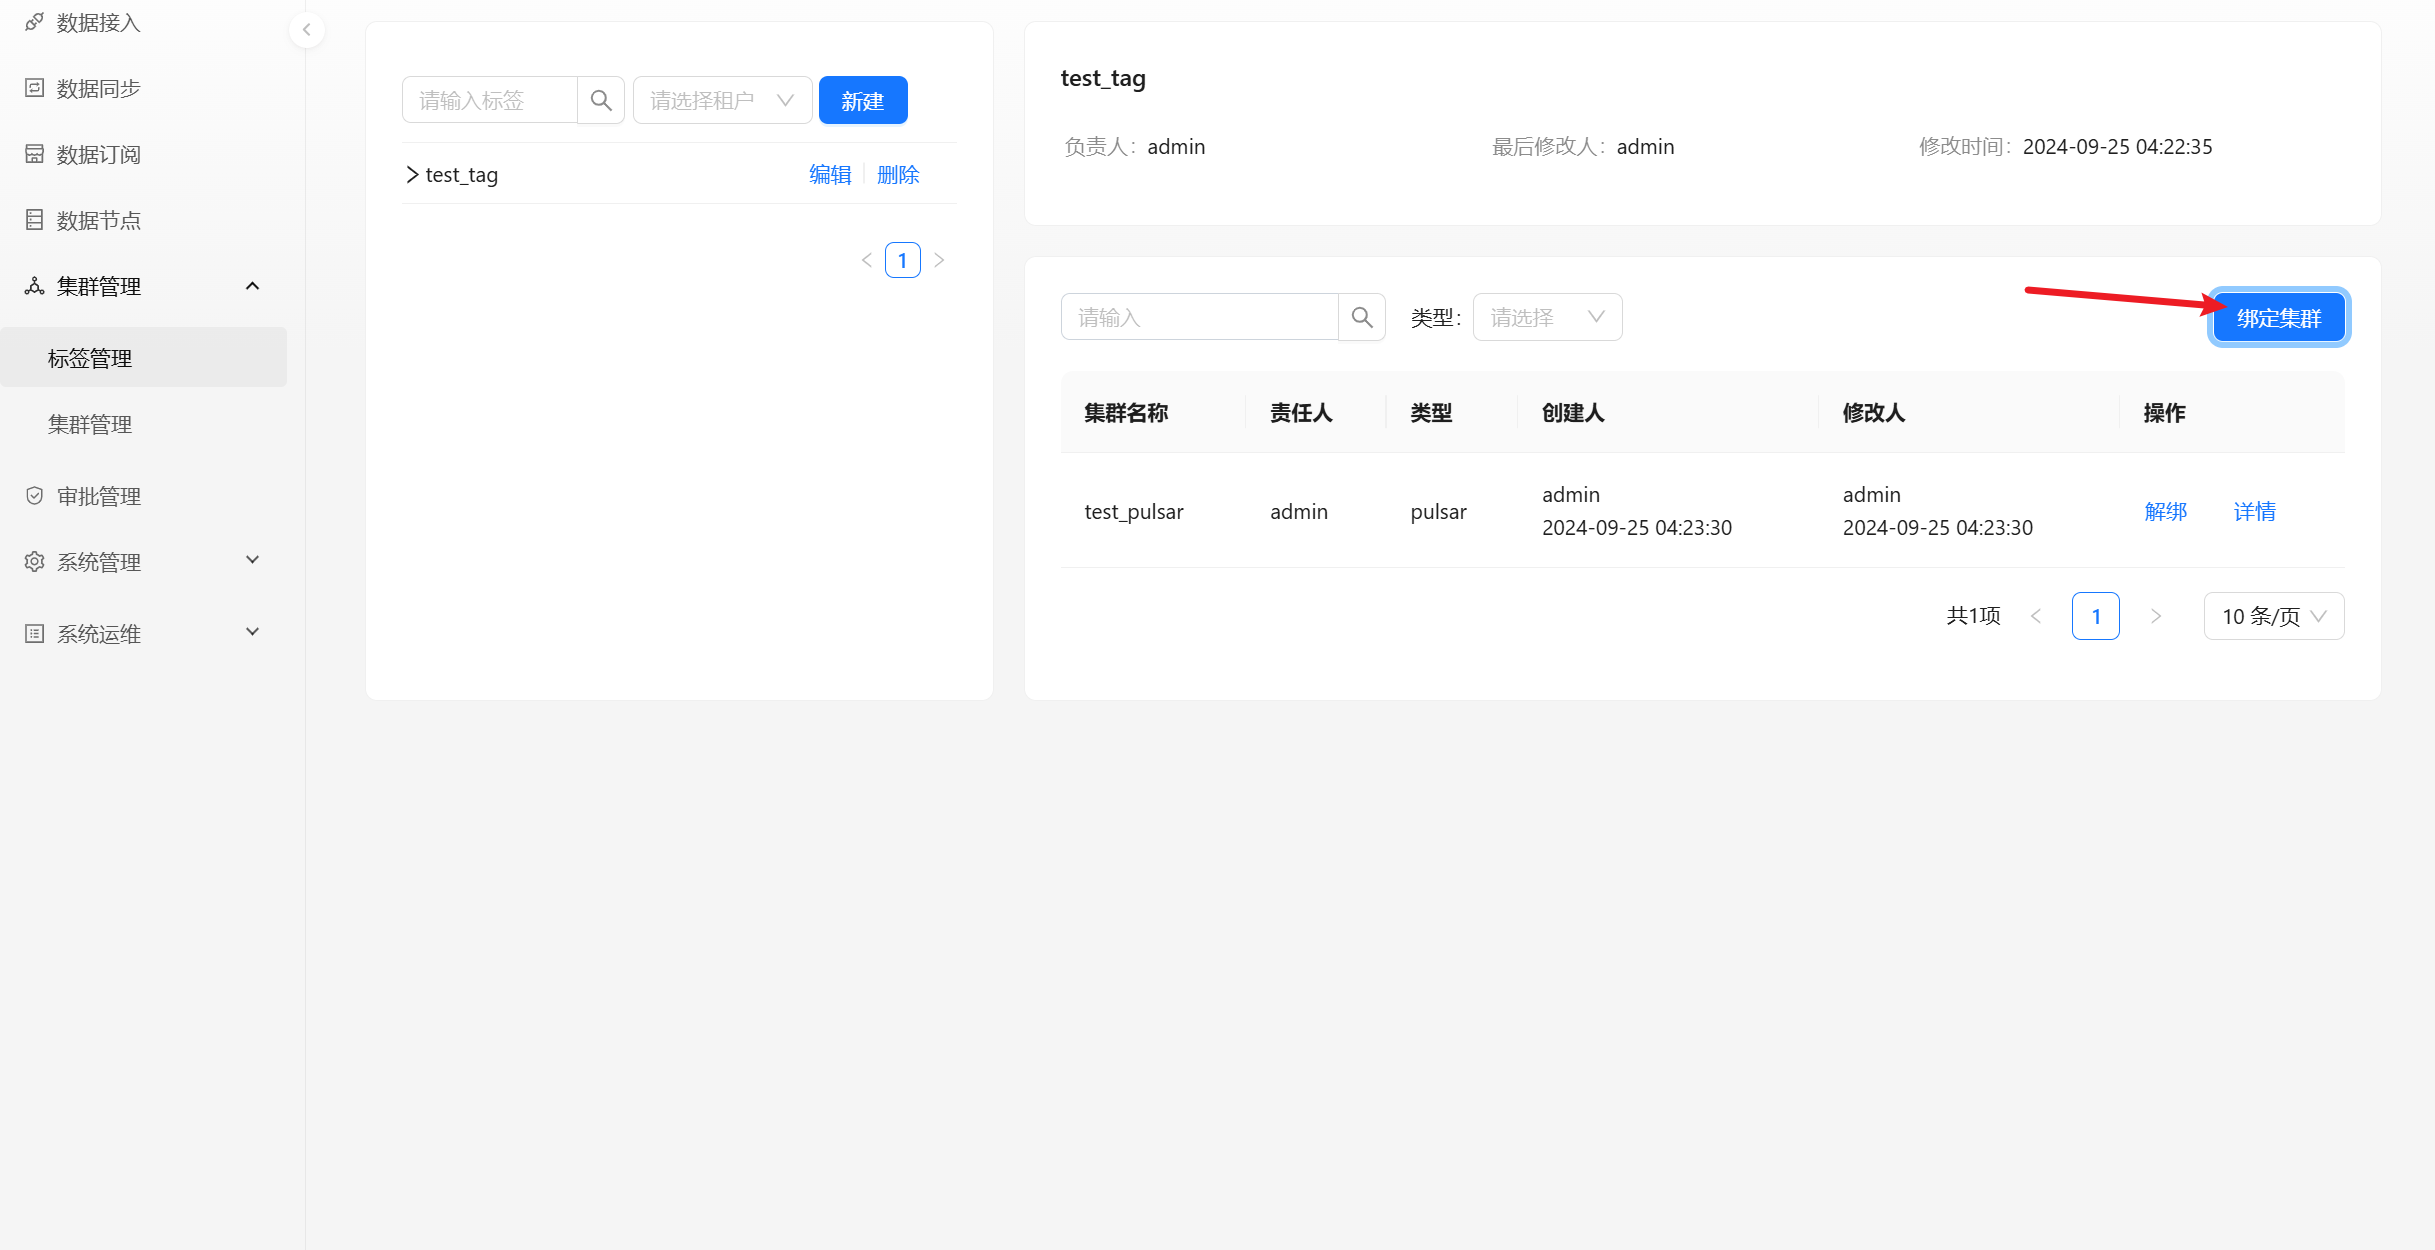This screenshot has height=1250, width=2435.
Task: Click the tag search magnifier icon
Action: point(601,100)
